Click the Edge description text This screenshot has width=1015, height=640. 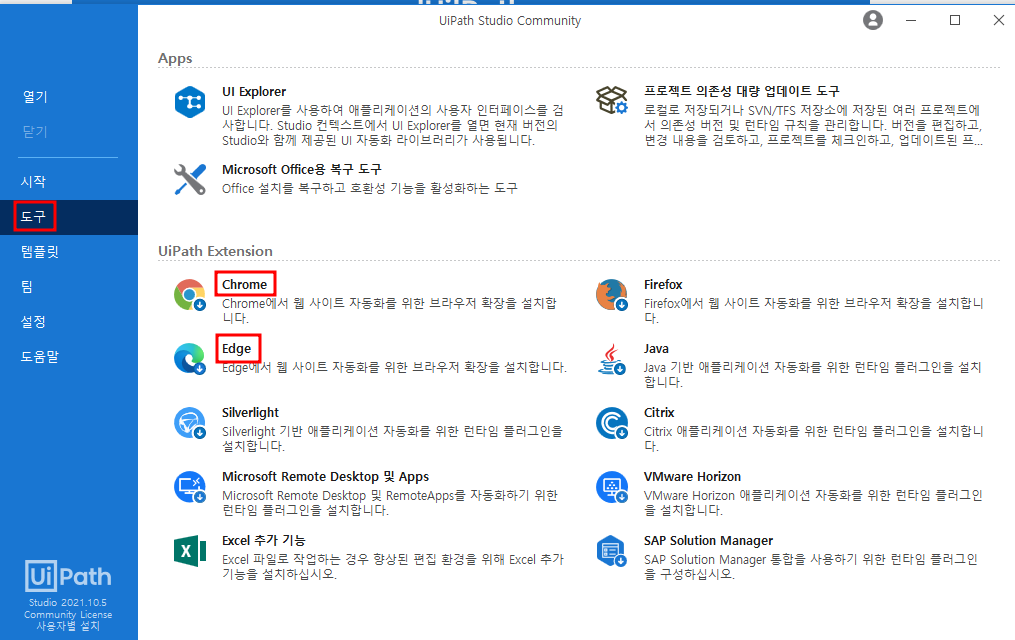coord(394,367)
